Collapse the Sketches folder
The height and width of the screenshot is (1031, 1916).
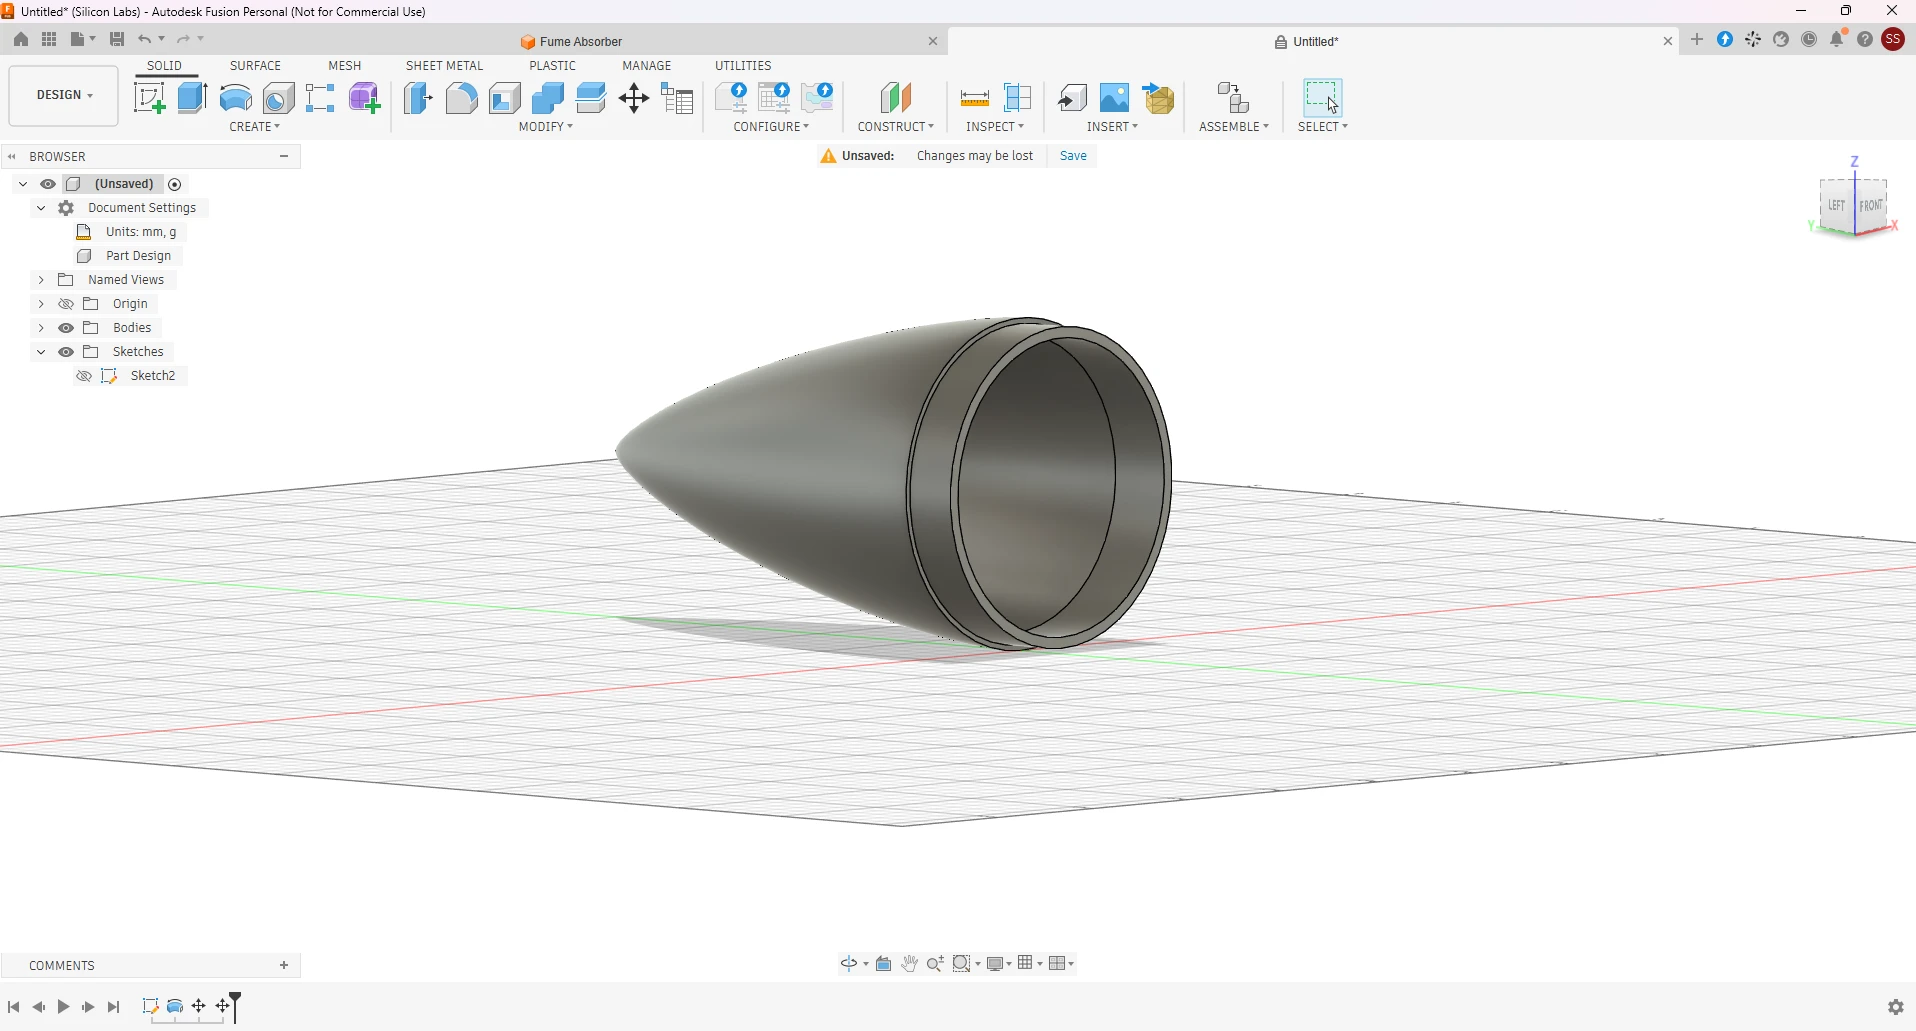pyautogui.click(x=41, y=352)
